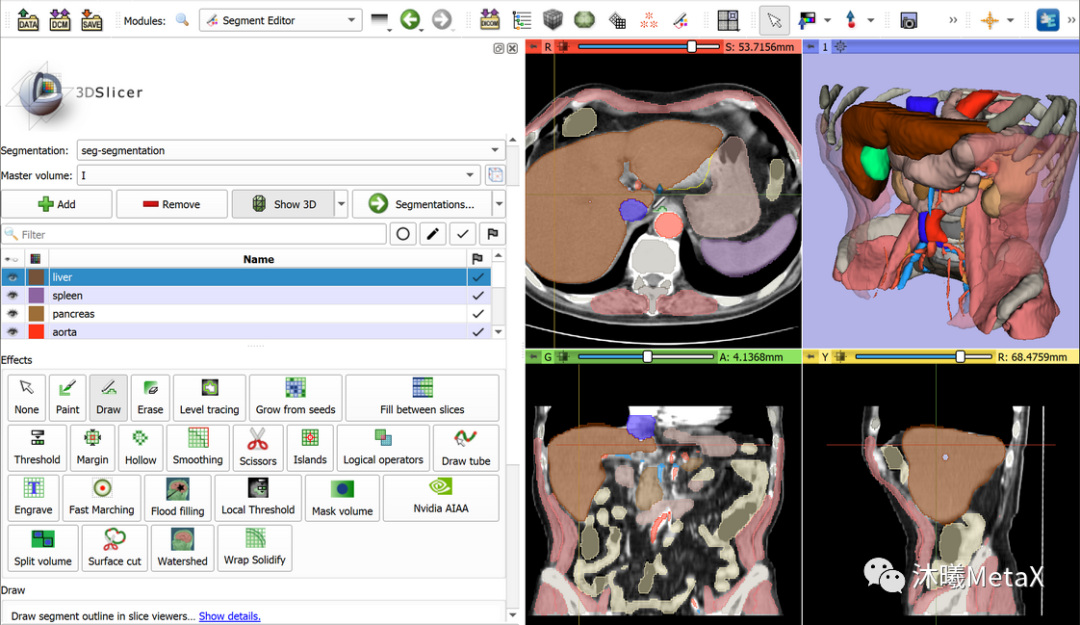Open the Nvidia AIAA effect

point(440,497)
